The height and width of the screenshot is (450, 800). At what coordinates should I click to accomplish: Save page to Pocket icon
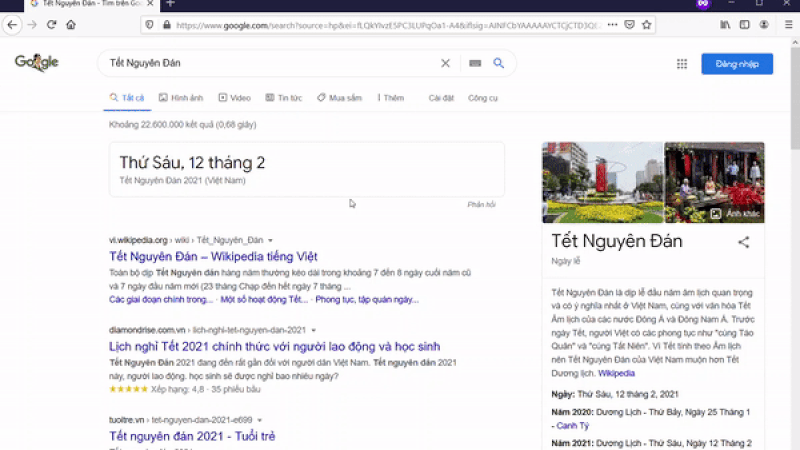click(x=630, y=24)
